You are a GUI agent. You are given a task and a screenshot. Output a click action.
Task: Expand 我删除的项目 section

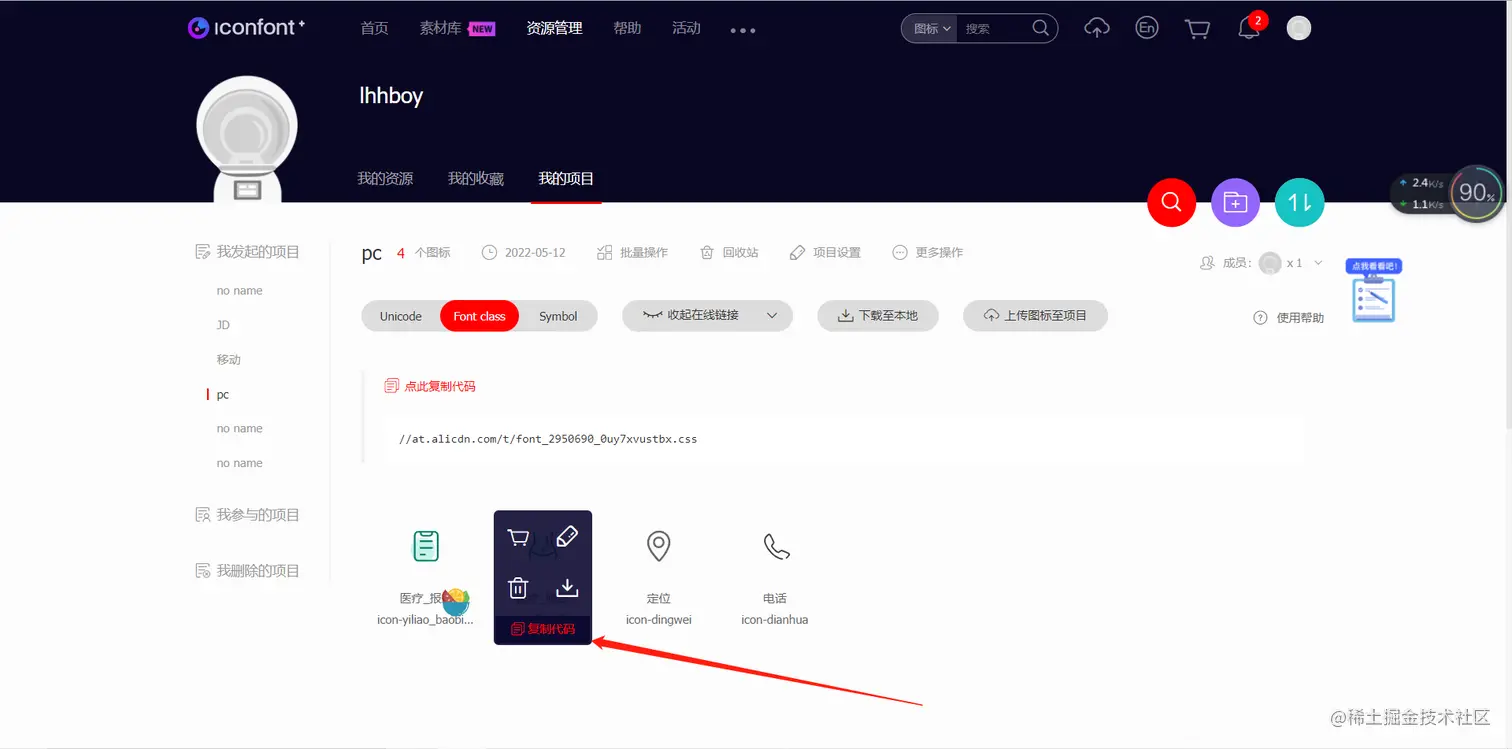click(x=247, y=571)
